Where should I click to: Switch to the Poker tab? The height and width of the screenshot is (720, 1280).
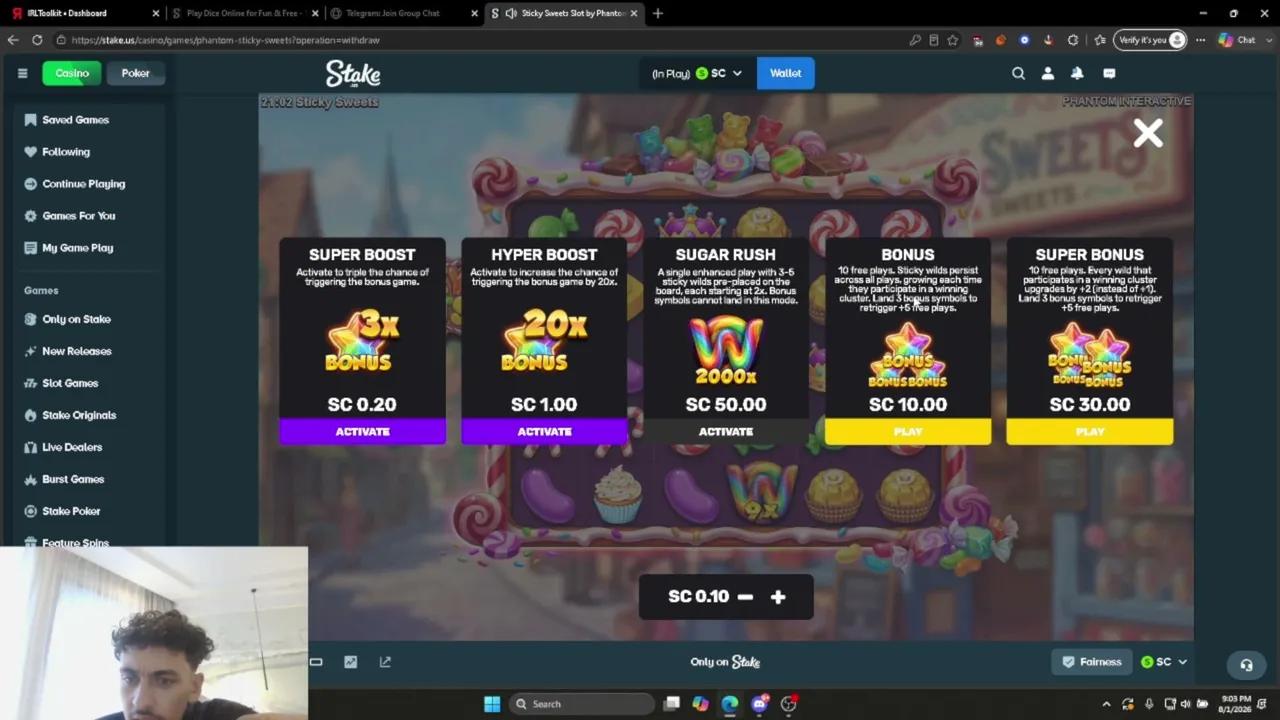(x=135, y=73)
